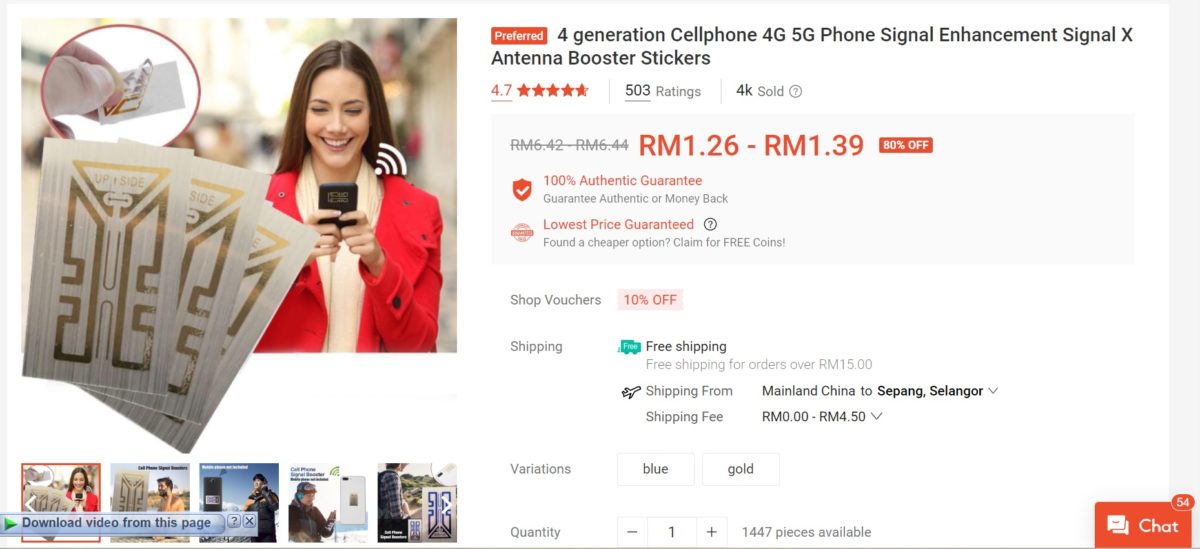Select the gold variation

(x=741, y=469)
